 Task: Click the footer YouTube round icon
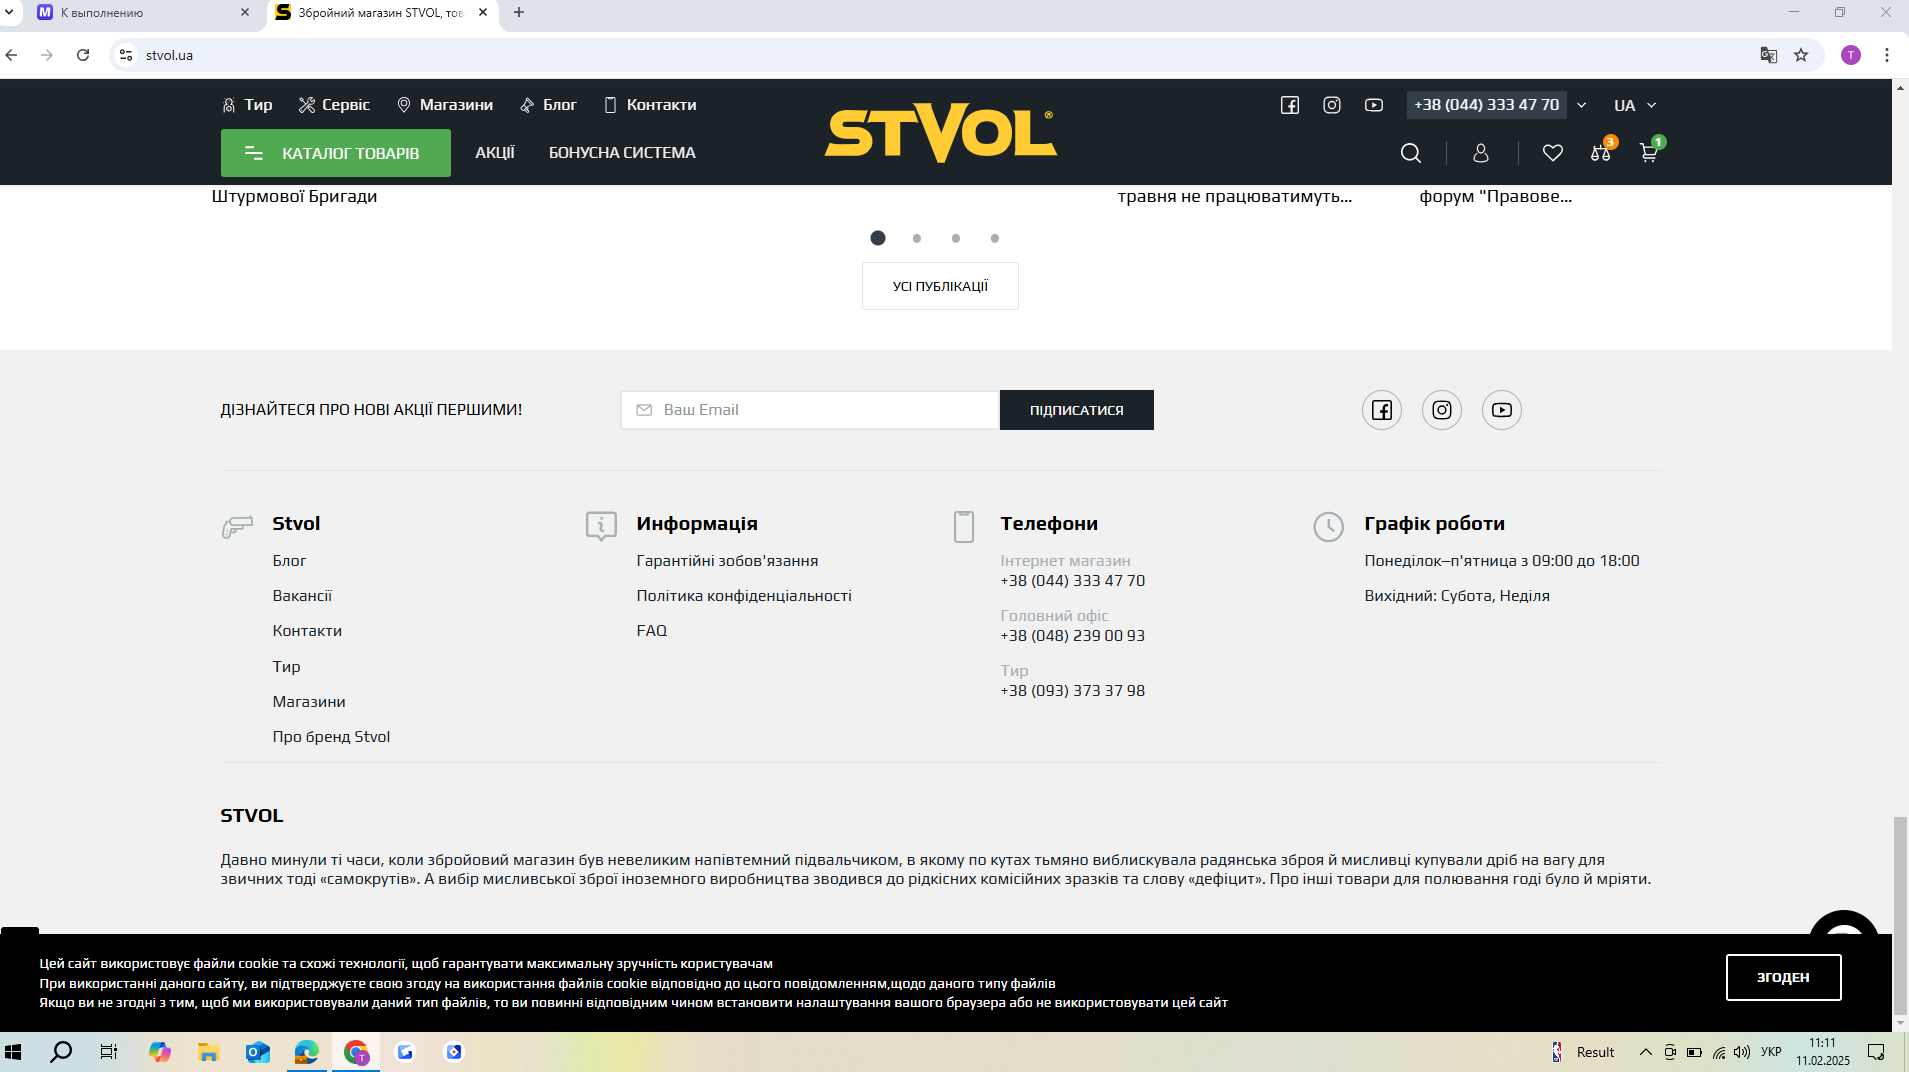(x=1502, y=410)
